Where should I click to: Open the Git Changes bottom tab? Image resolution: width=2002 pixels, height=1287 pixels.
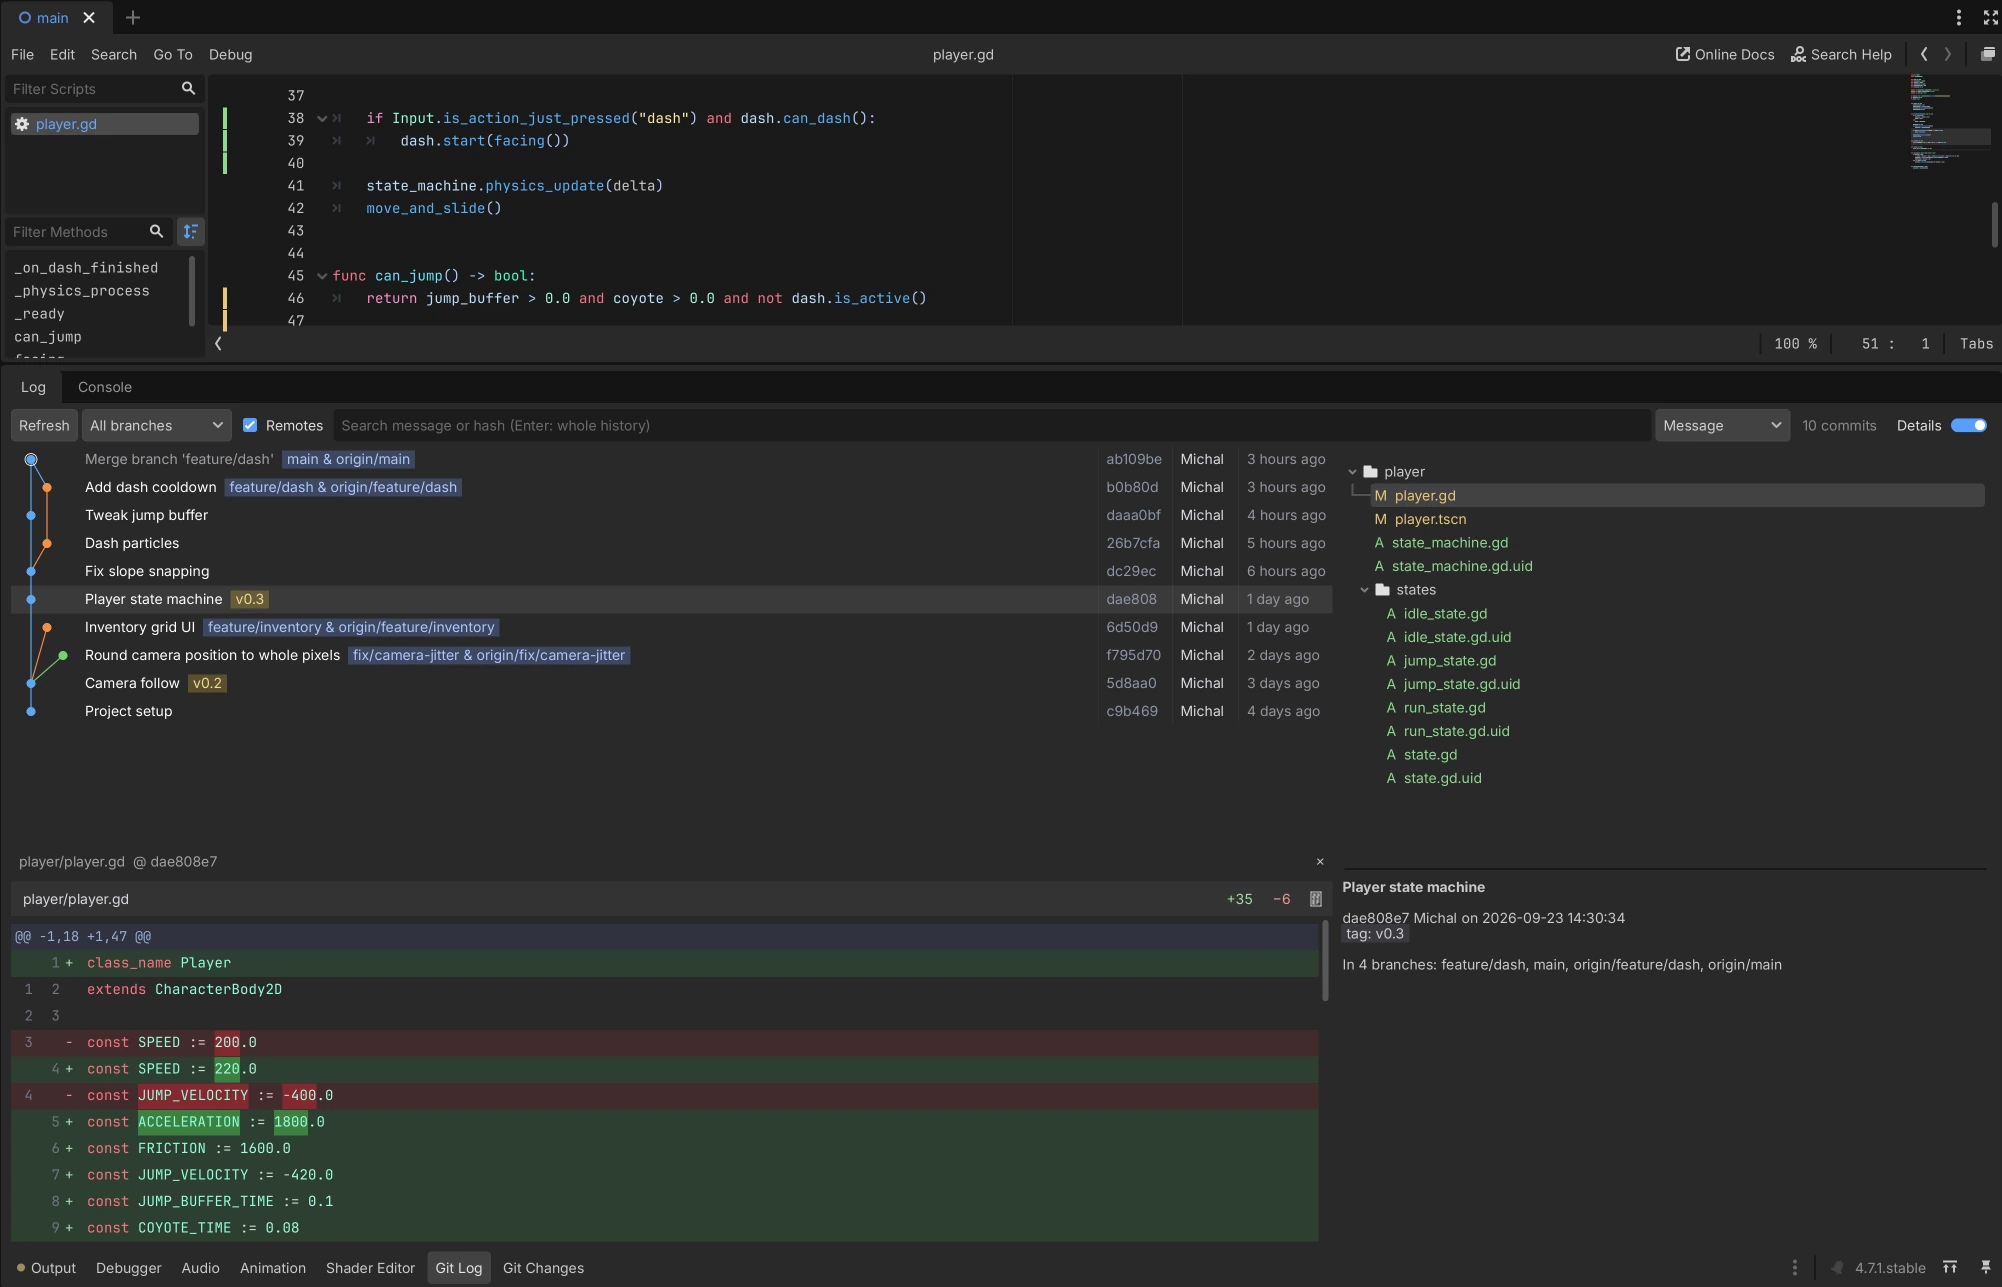coord(543,1268)
